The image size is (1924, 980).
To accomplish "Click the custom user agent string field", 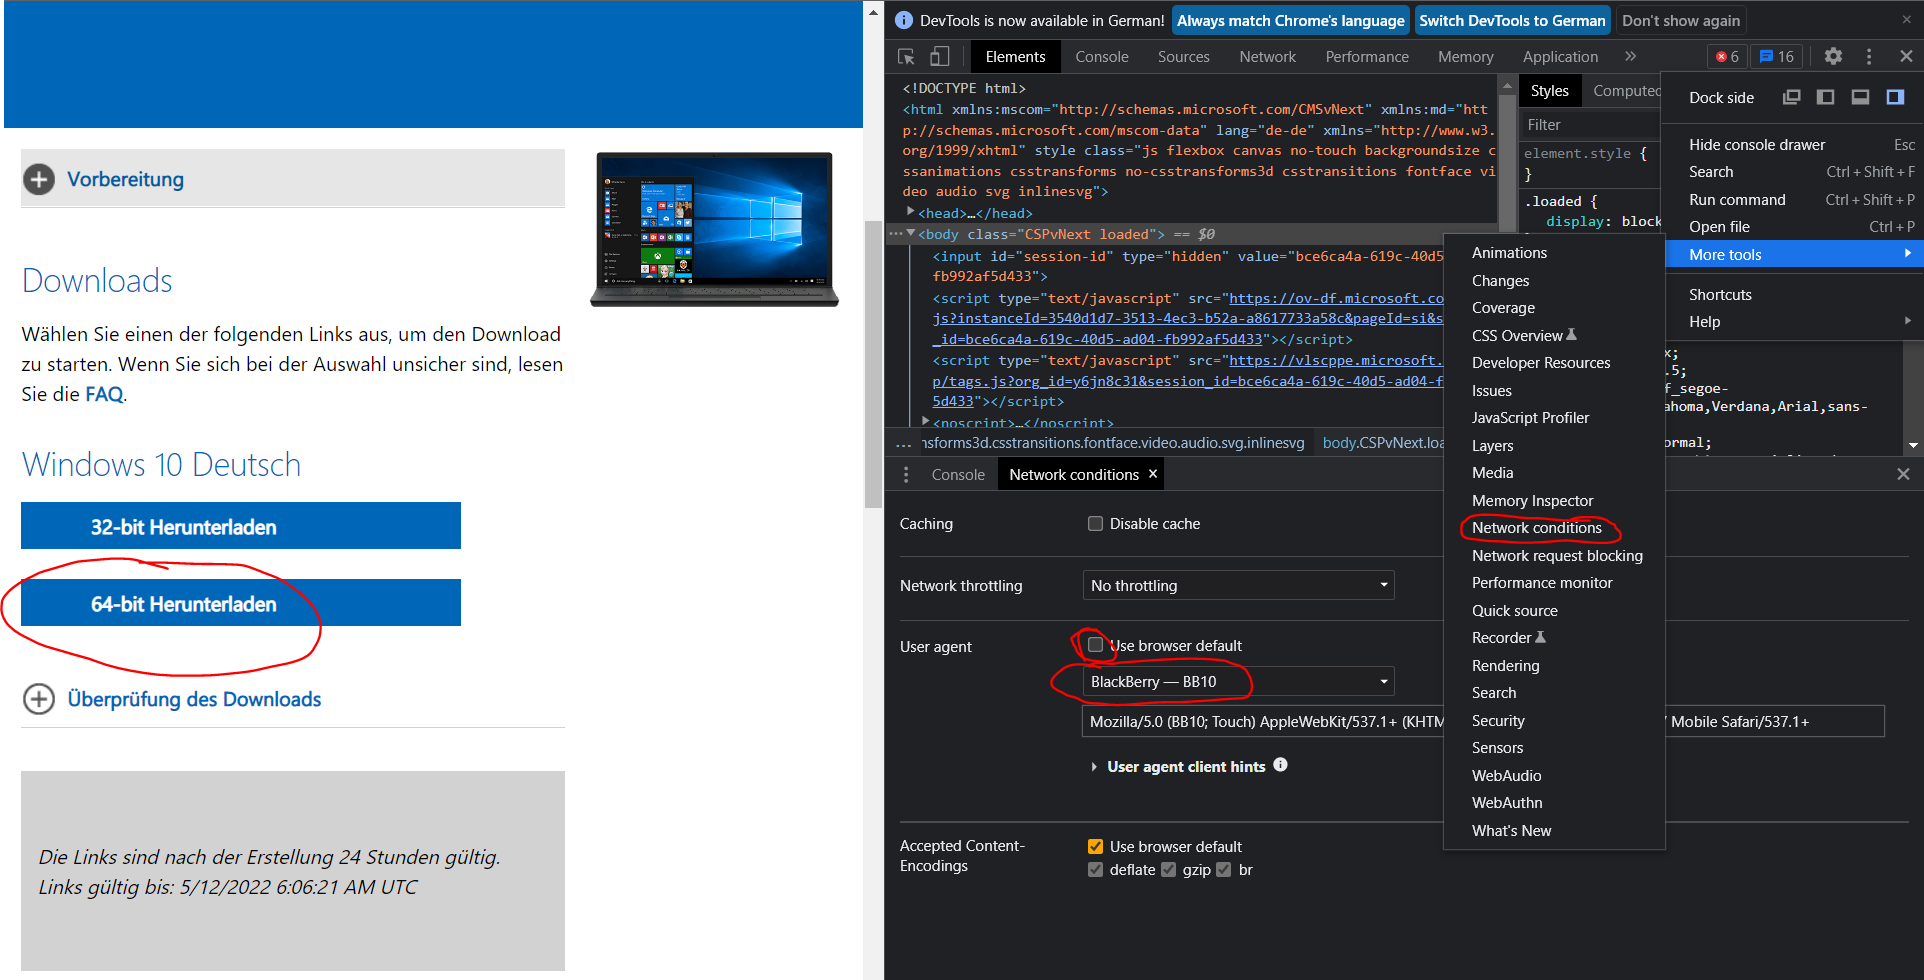I will [1482, 721].
